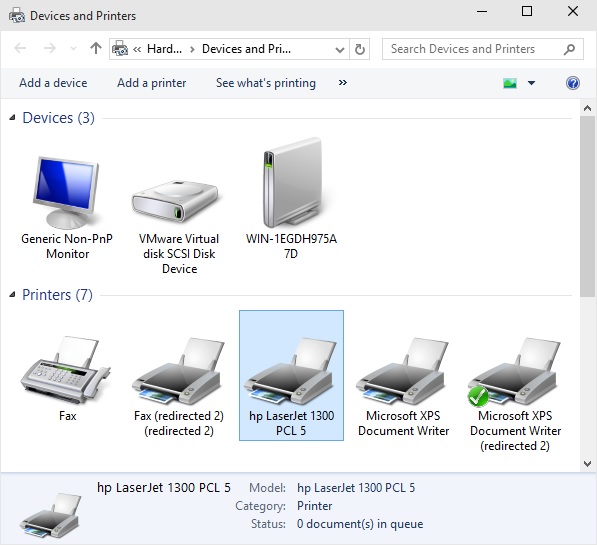Click the scrollbar up arrow
Image resolution: width=597 pixels, height=545 pixels.
[587, 108]
